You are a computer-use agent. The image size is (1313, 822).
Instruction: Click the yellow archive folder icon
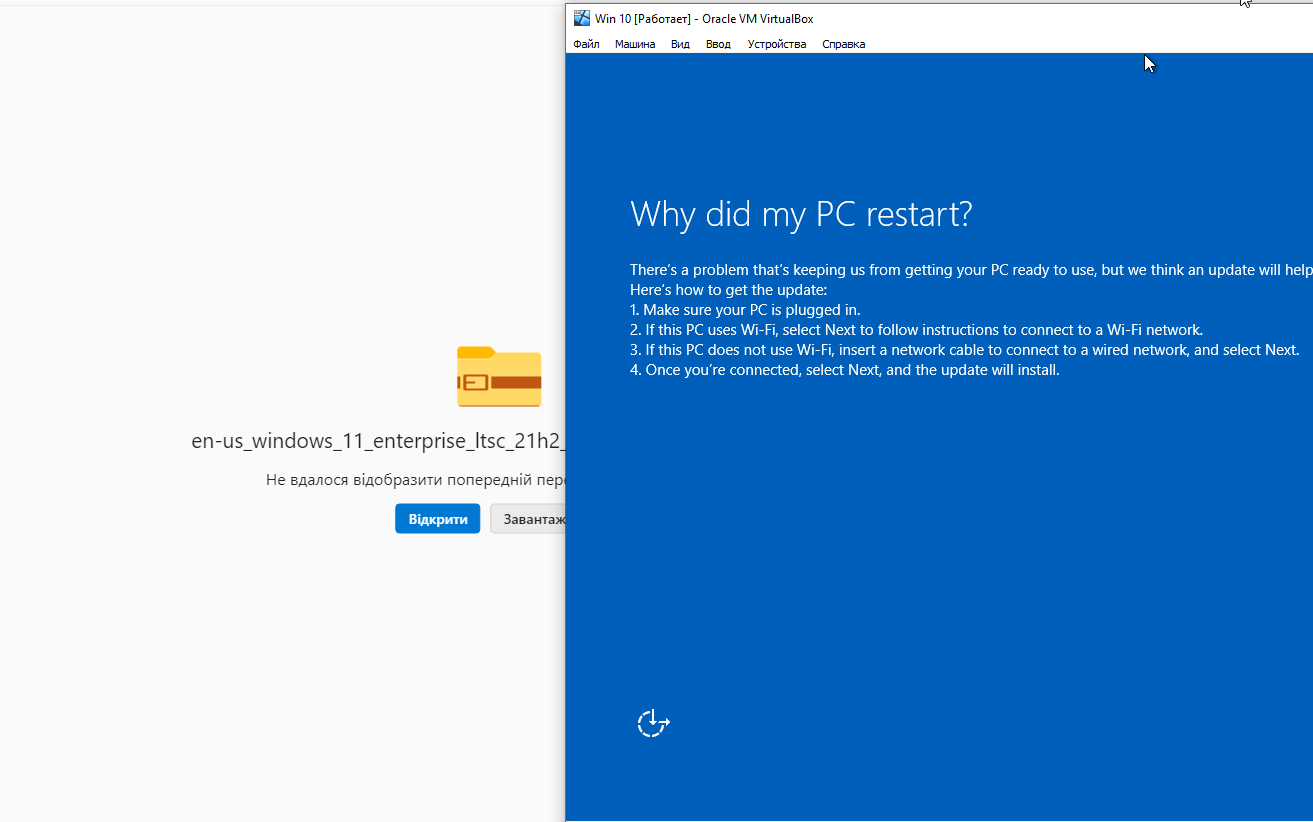pos(499,376)
